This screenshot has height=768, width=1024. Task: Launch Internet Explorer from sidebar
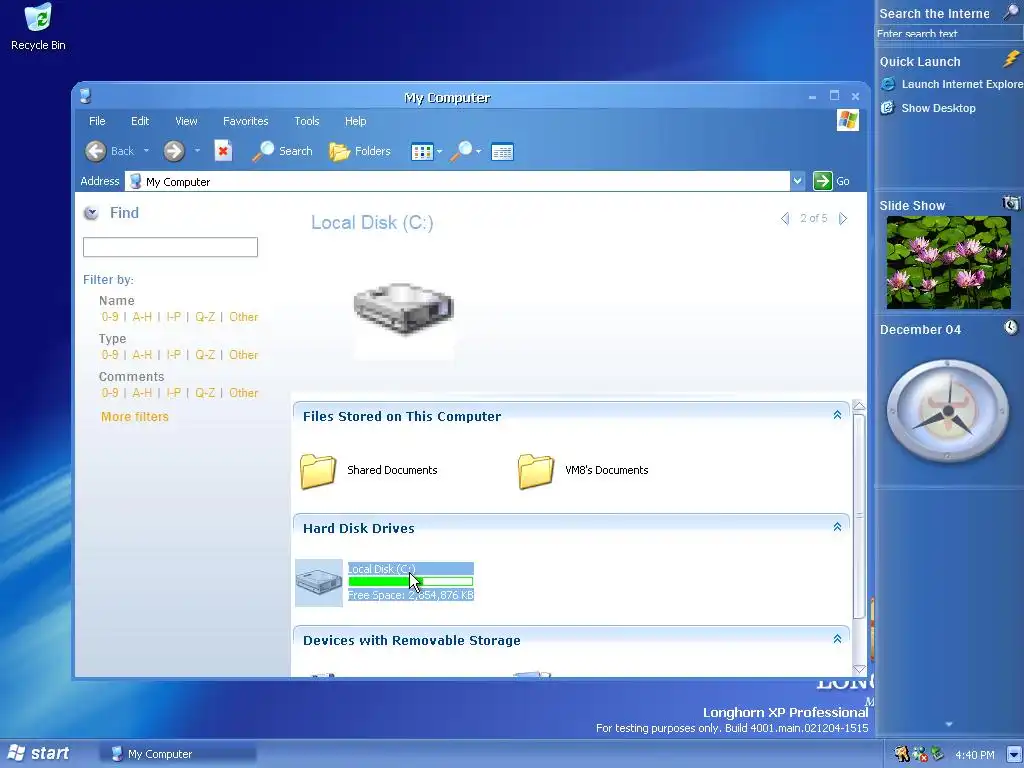[951, 84]
